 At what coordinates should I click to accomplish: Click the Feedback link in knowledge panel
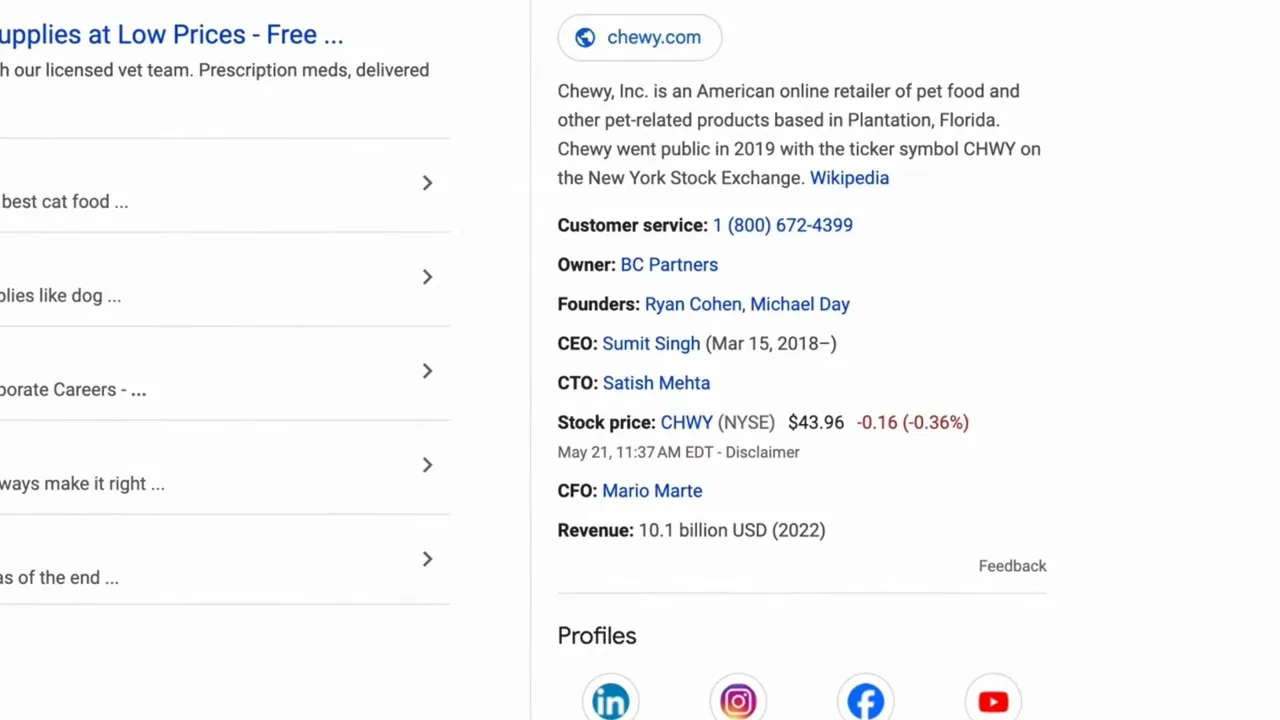click(1012, 566)
